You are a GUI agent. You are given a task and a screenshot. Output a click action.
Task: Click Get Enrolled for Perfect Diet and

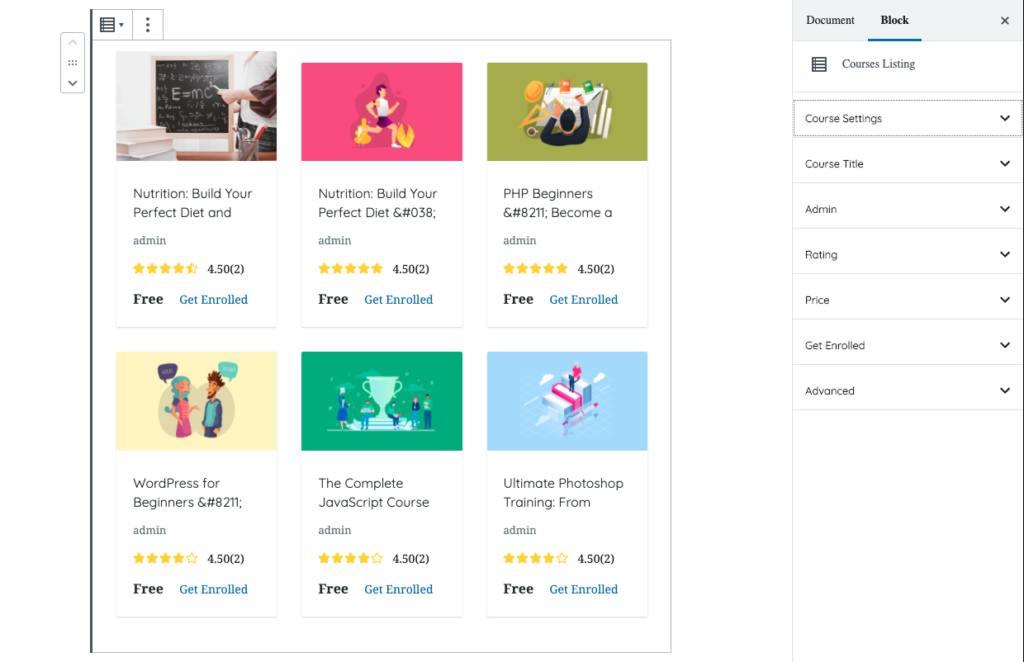pyautogui.click(x=214, y=300)
